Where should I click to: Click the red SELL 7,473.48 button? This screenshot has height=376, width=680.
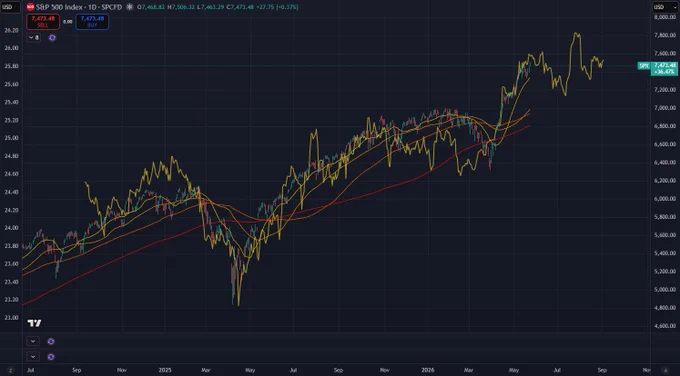pyautogui.click(x=43, y=22)
